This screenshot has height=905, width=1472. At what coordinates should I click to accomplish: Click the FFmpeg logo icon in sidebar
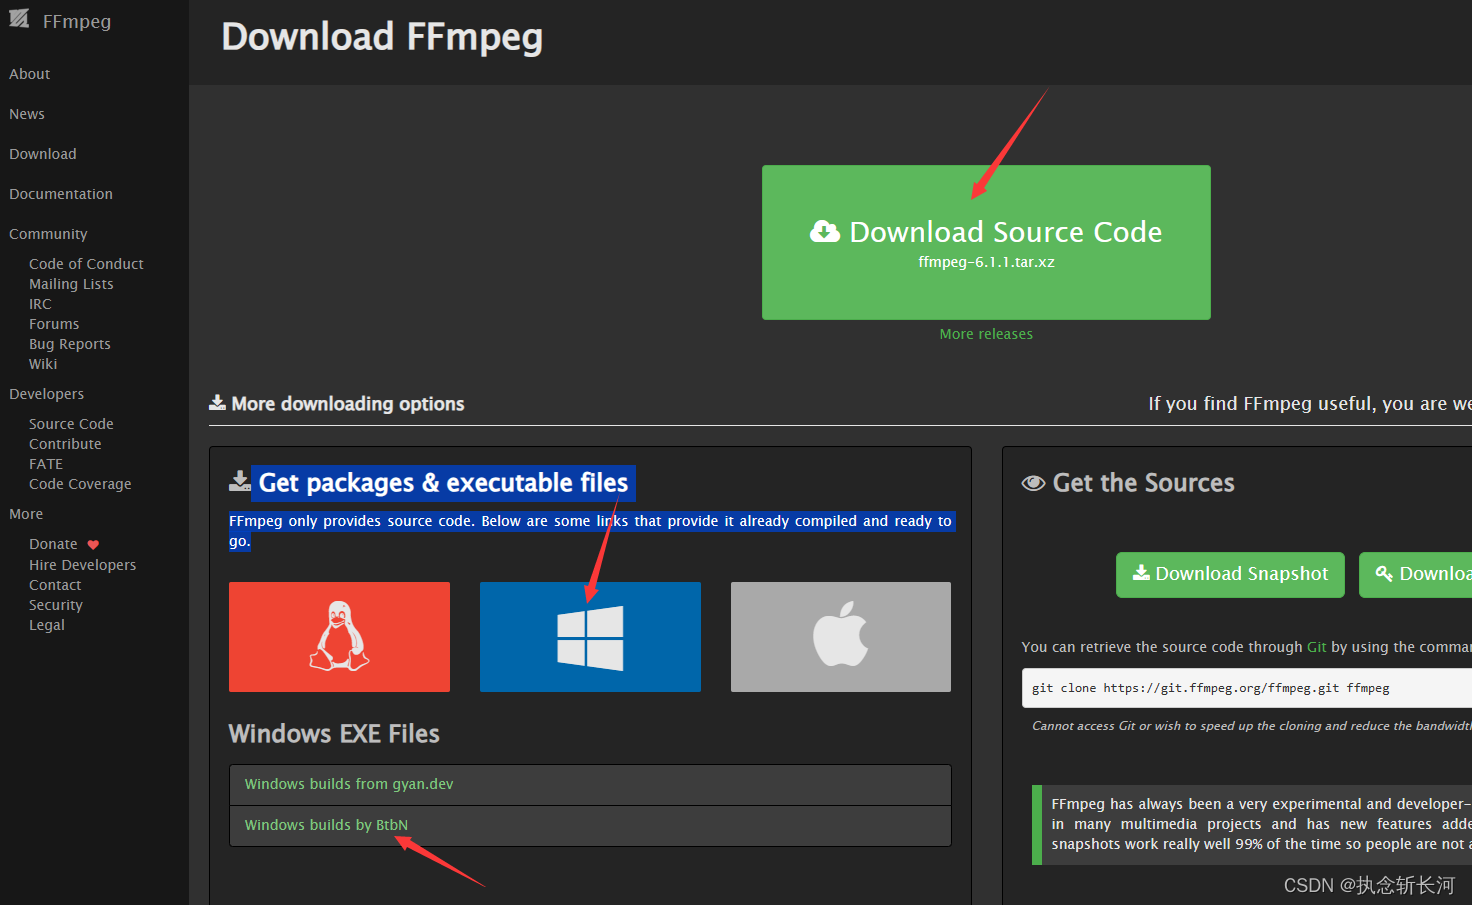click(19, 19)
